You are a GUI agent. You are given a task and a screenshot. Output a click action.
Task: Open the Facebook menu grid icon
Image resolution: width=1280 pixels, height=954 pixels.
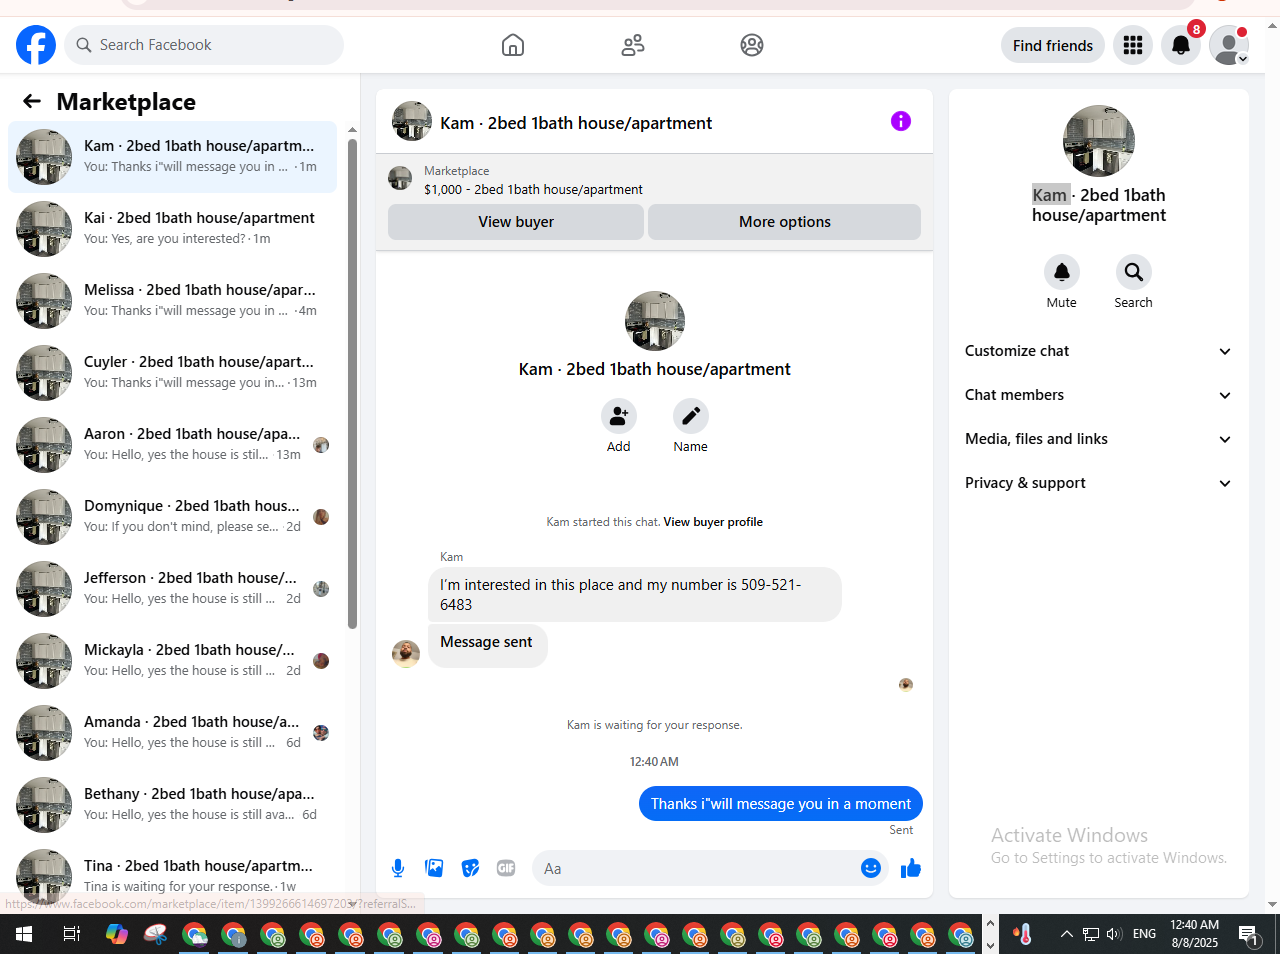1133,45
